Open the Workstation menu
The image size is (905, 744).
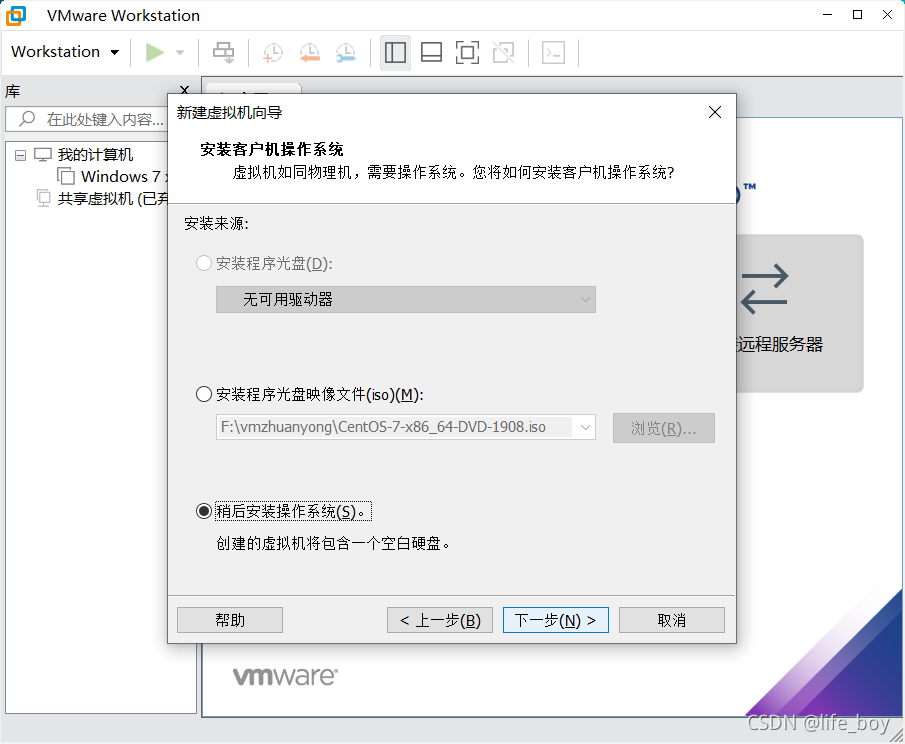[65, 52]
